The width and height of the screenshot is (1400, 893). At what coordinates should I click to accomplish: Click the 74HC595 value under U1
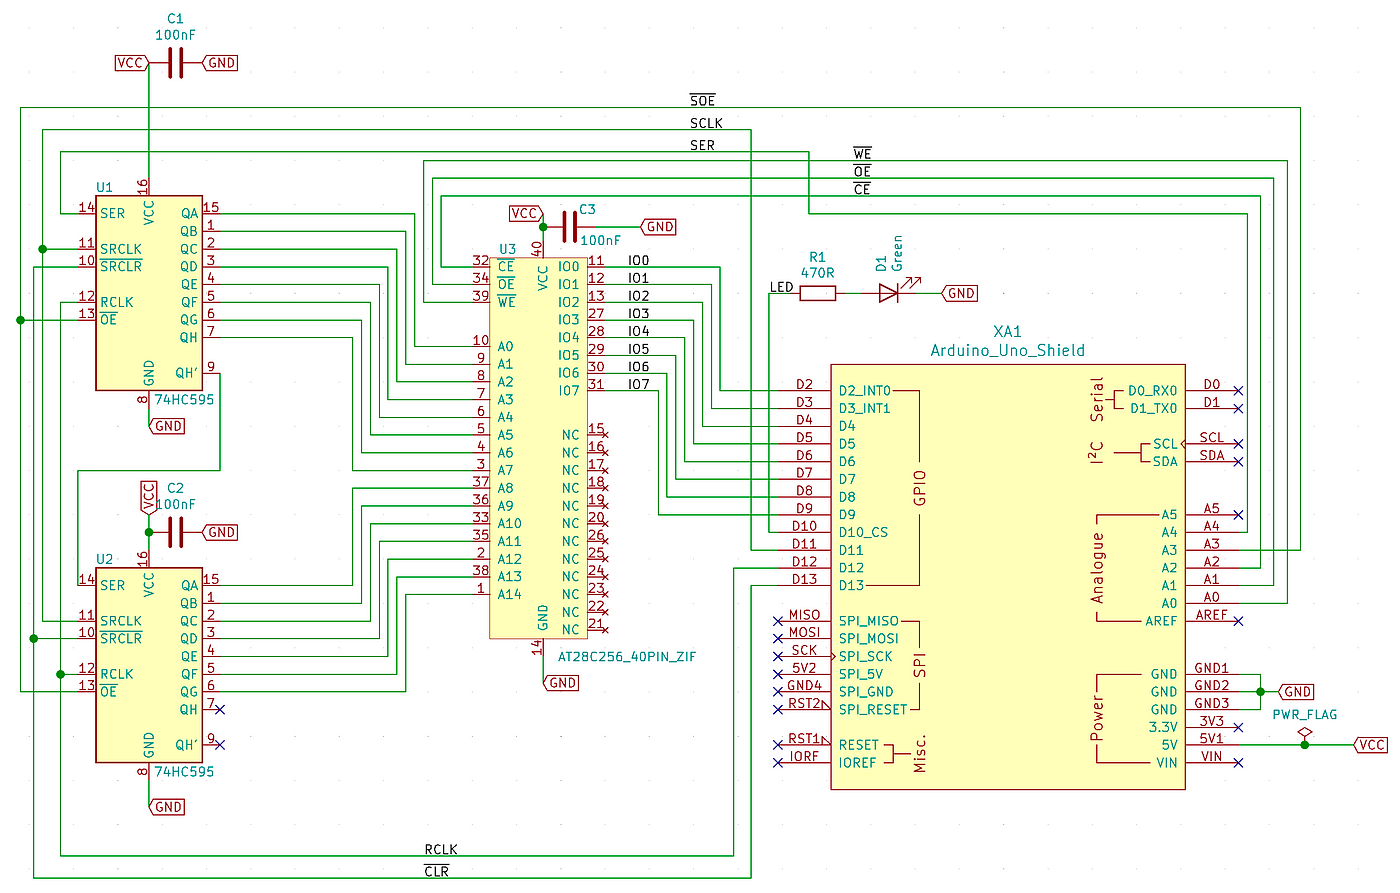pos(184,399)
